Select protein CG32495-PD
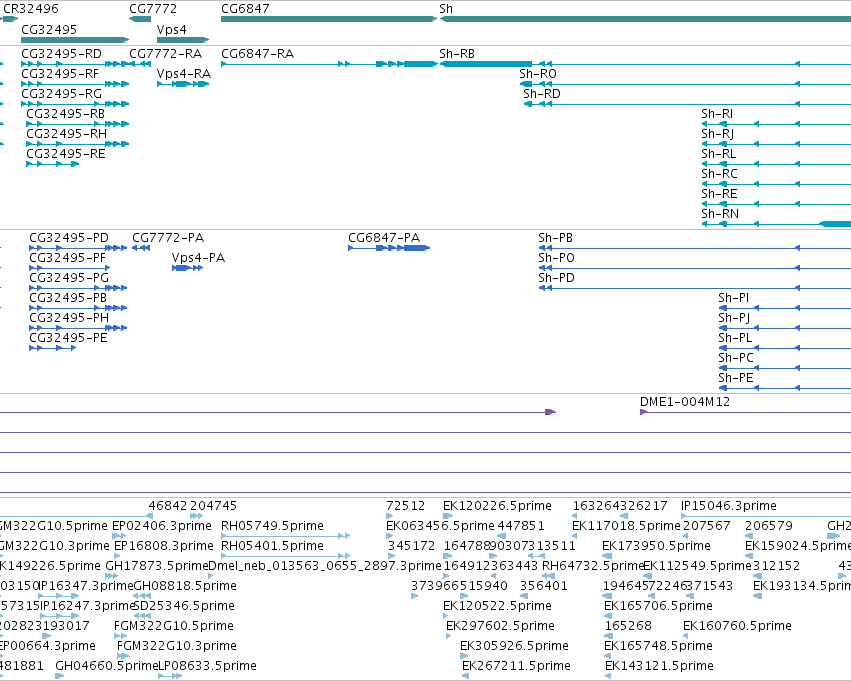The width and height of the screenshot is (851, 681). coord(69,238)
